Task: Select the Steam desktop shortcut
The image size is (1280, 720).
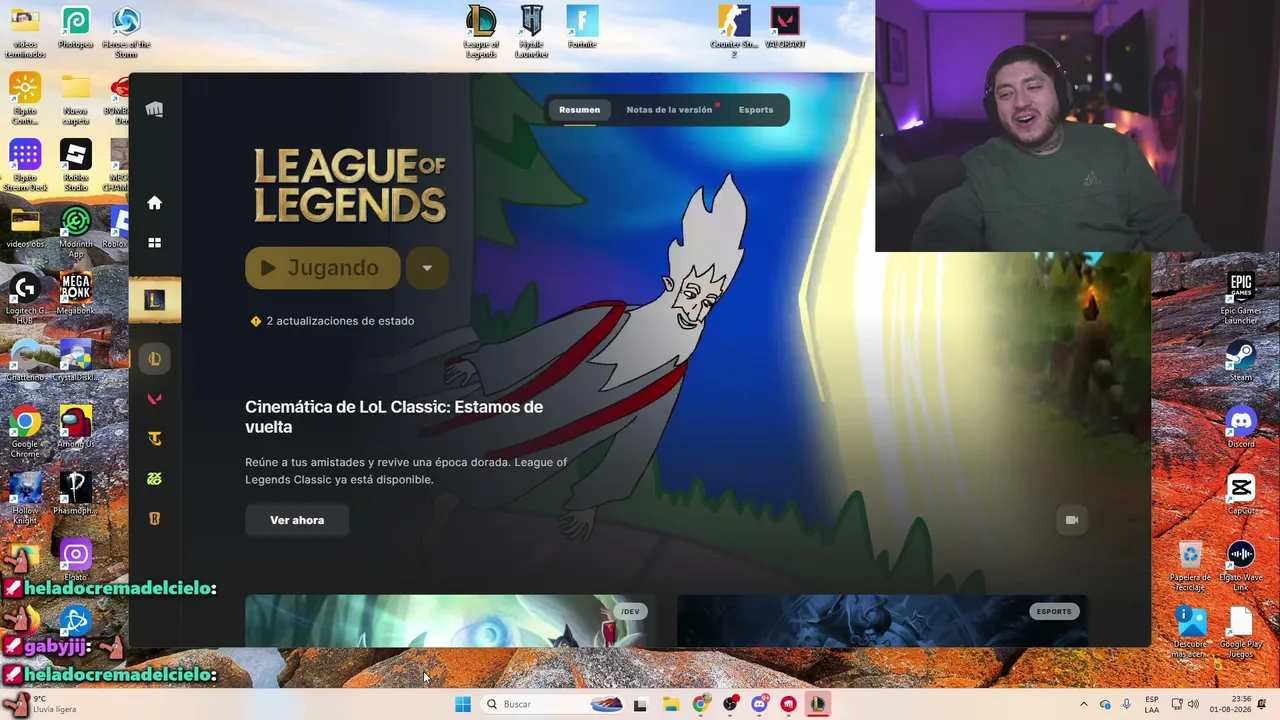Action: coord(1241,360)
